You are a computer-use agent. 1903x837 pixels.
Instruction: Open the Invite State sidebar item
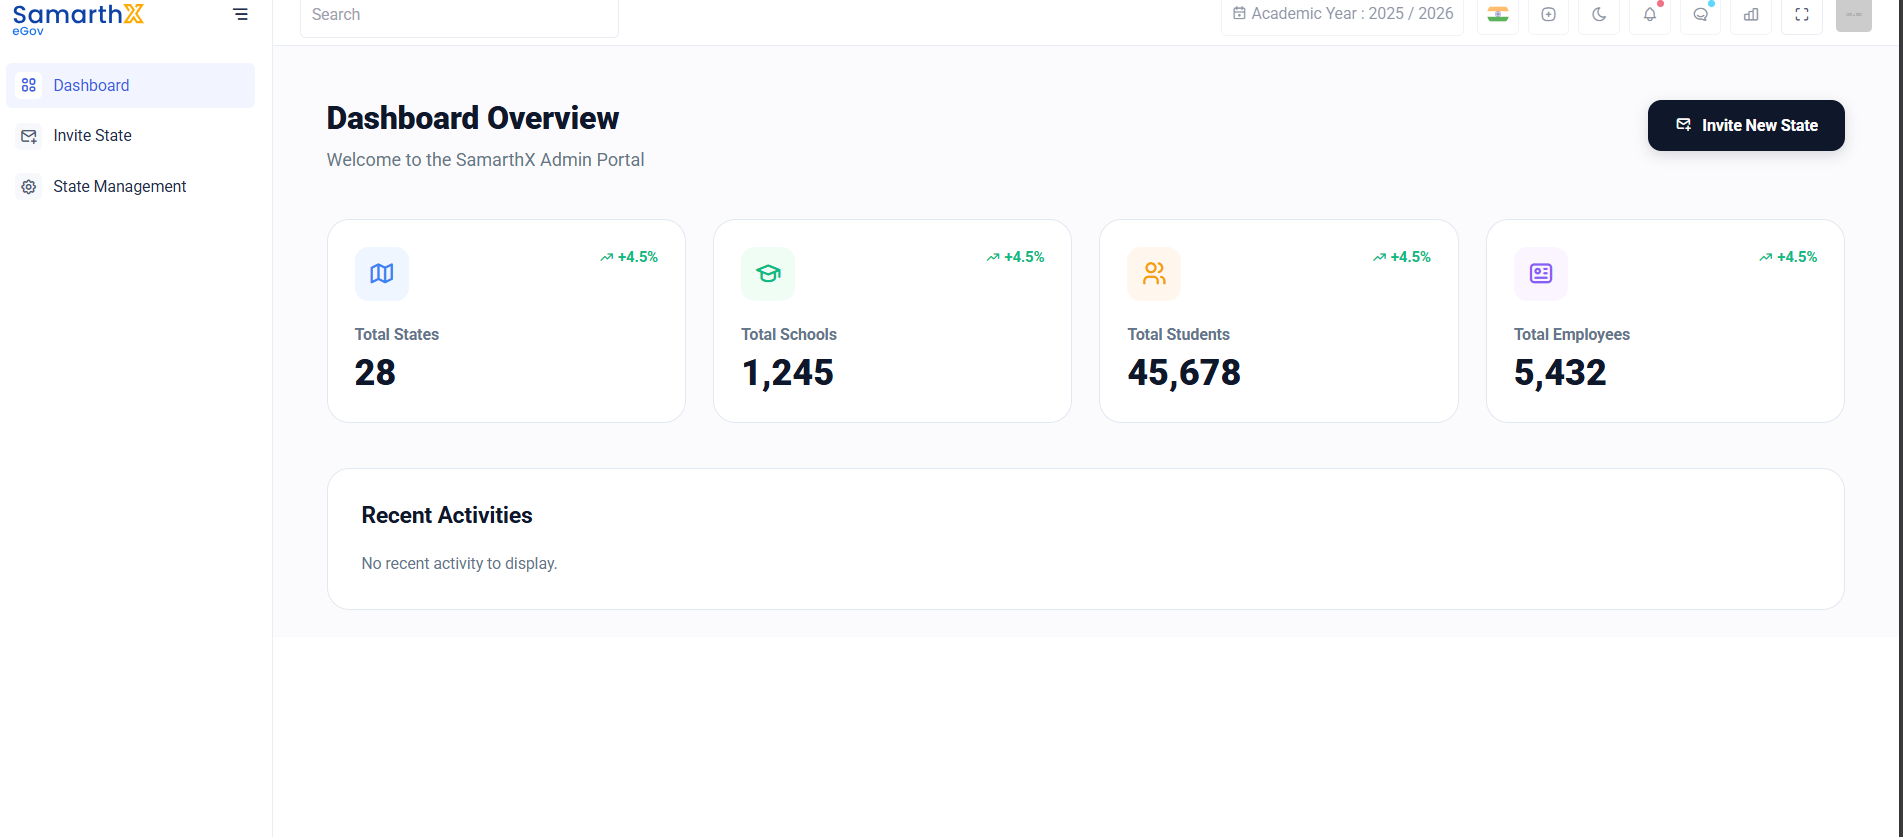coord(130,136)
